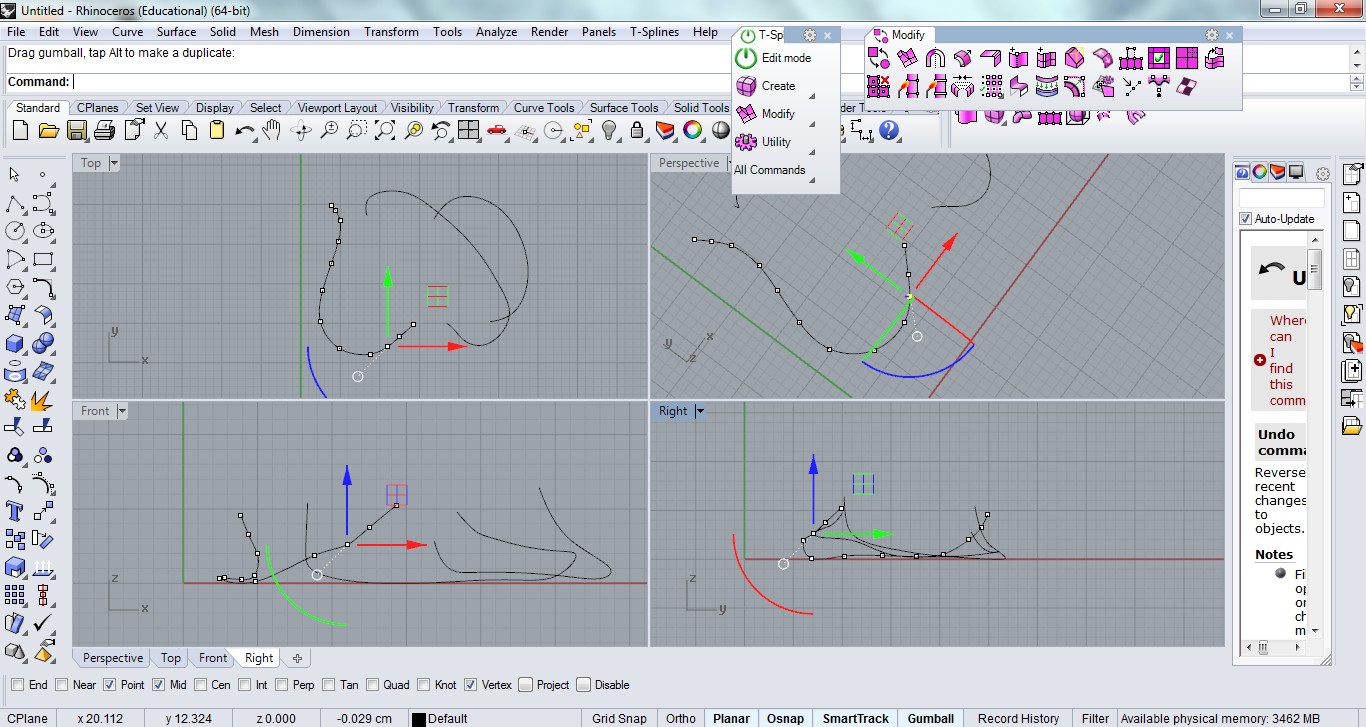The height and width of the screenshot is (727, 1366).
Task: Click the help panel search field
Action: [1281, 198]
